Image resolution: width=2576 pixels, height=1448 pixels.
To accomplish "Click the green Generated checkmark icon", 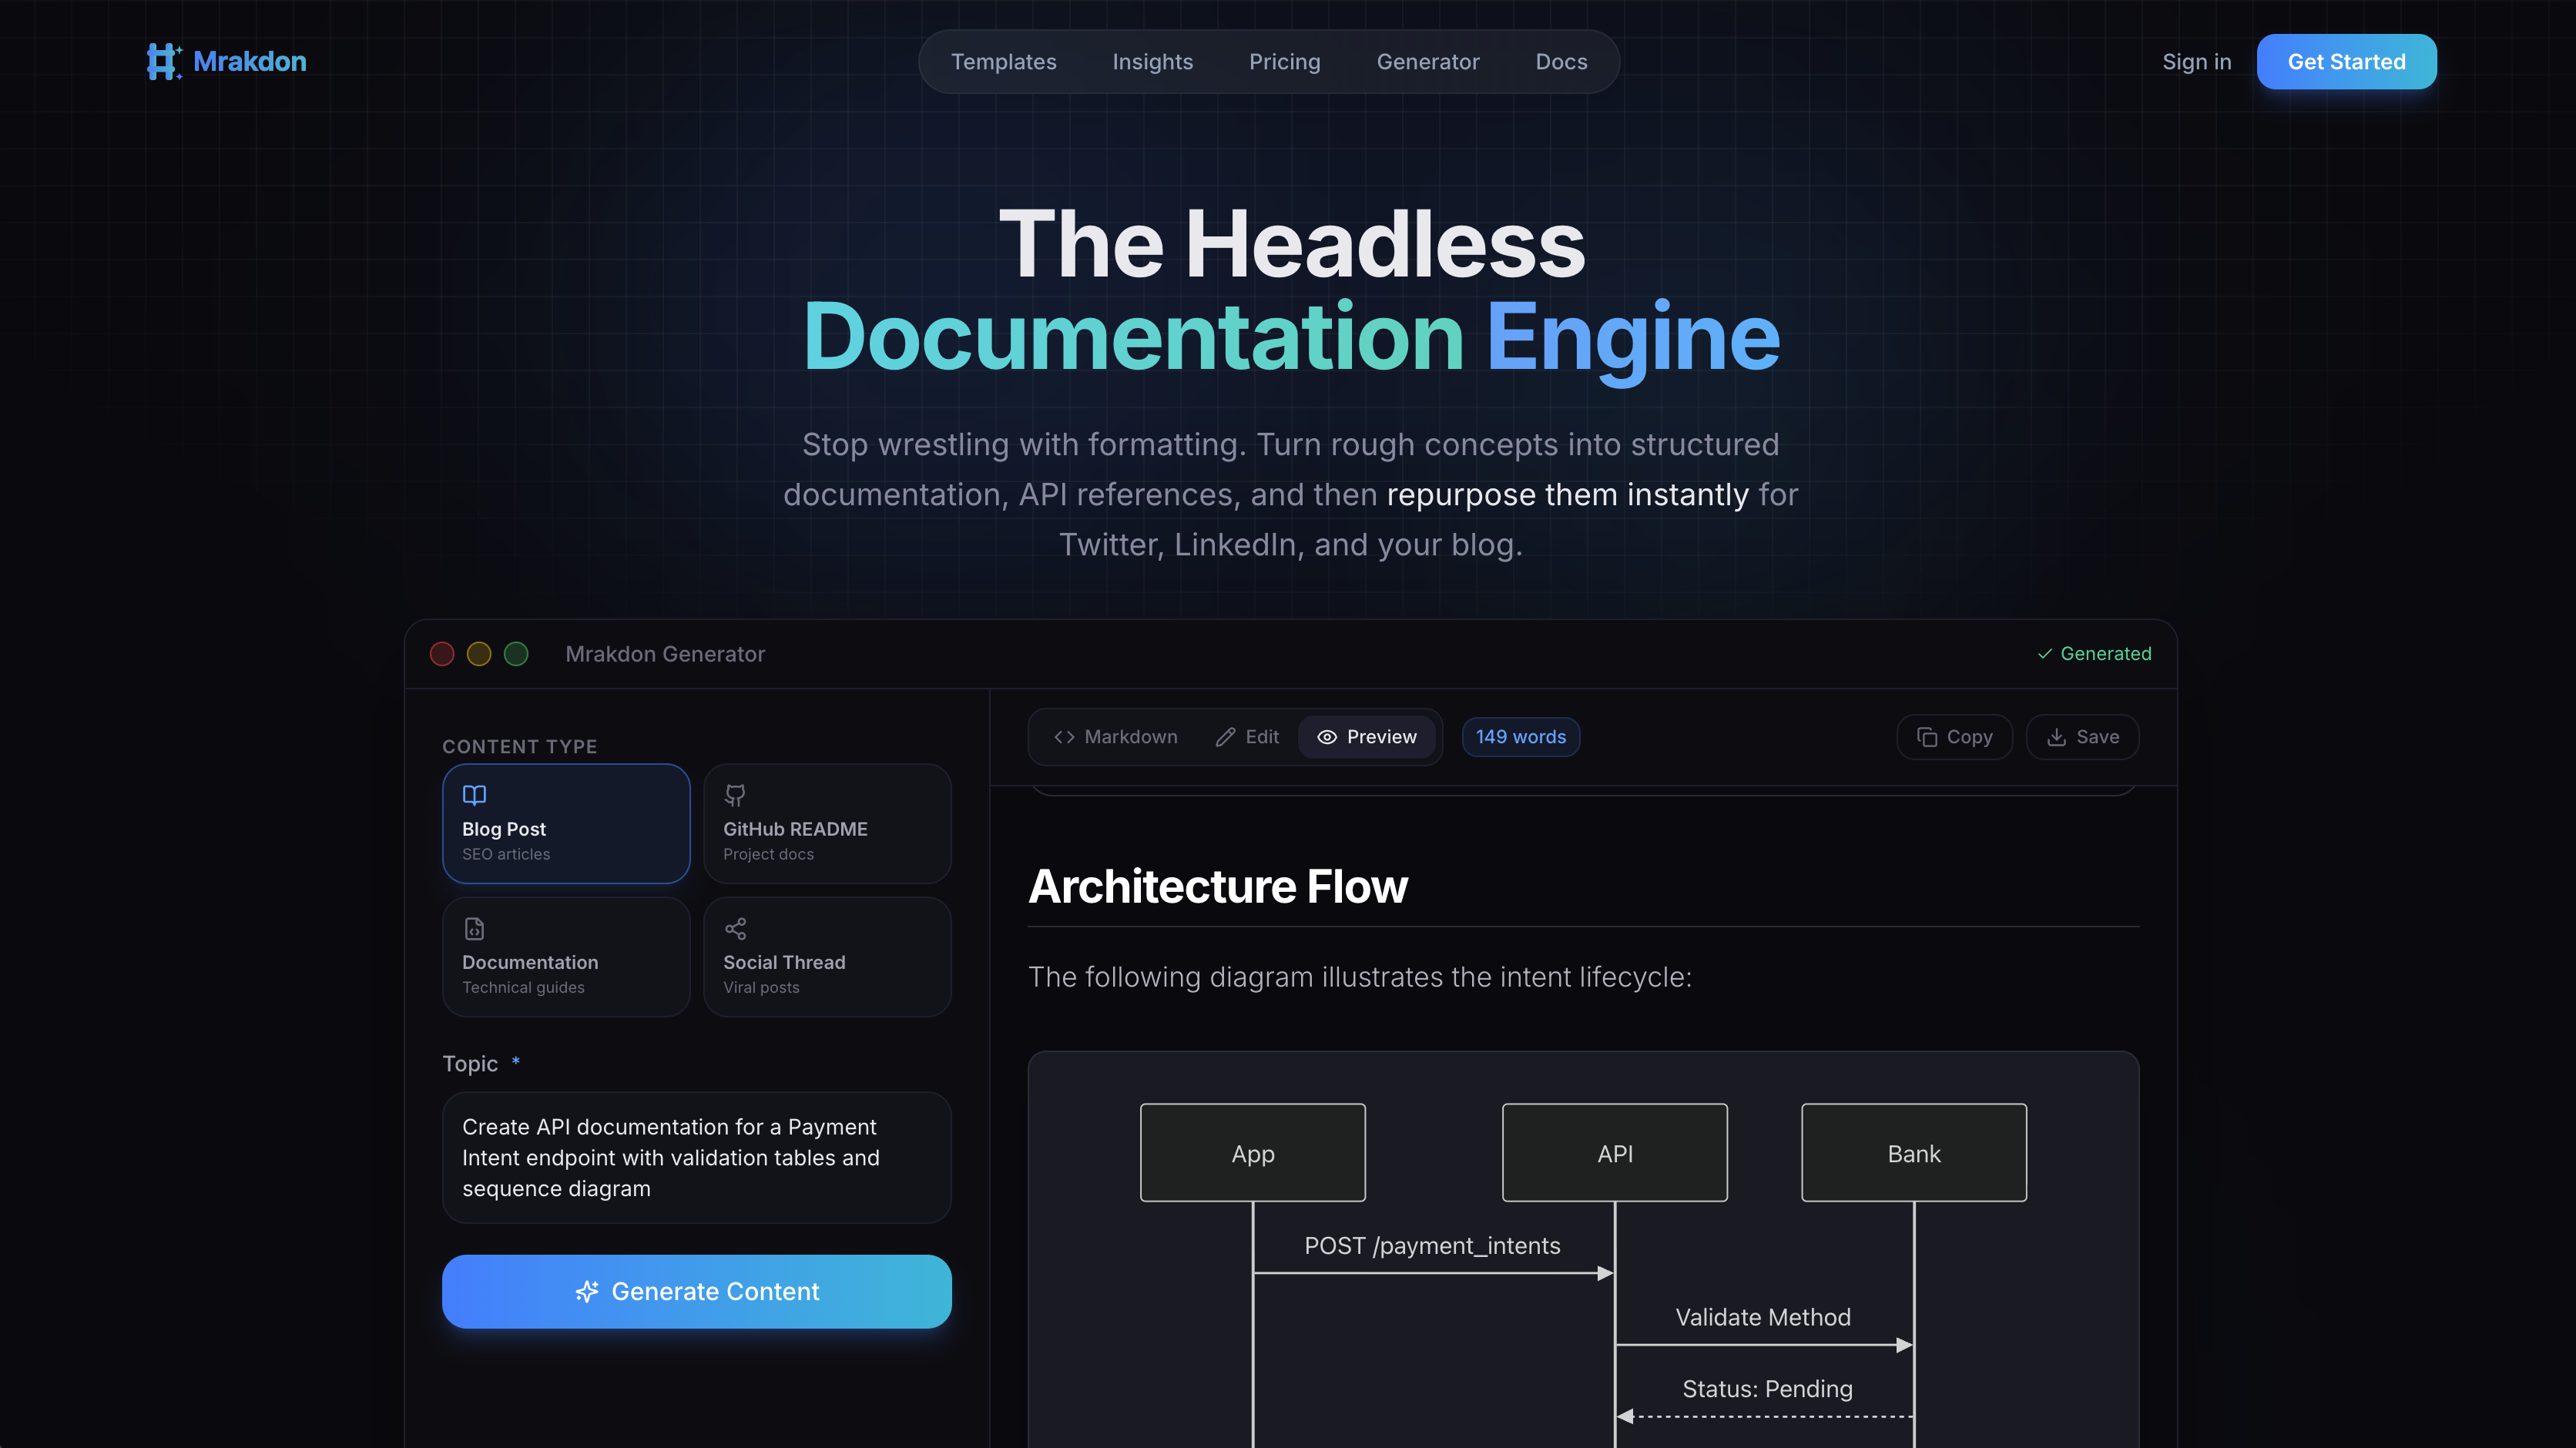I will tap(2044, 654).
